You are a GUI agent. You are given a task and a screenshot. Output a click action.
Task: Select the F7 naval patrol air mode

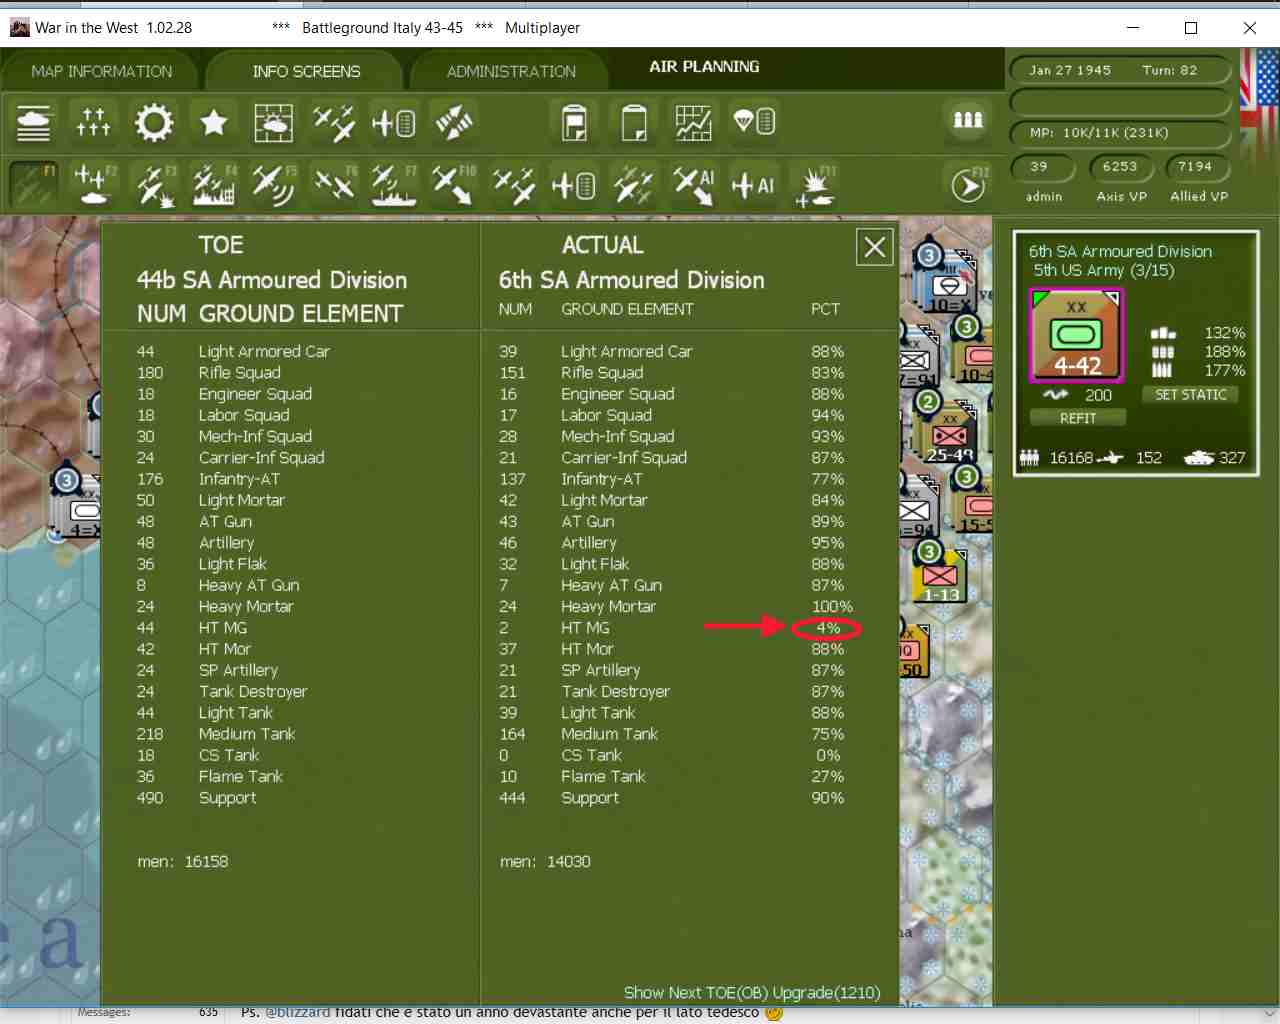tap(393, 184)
